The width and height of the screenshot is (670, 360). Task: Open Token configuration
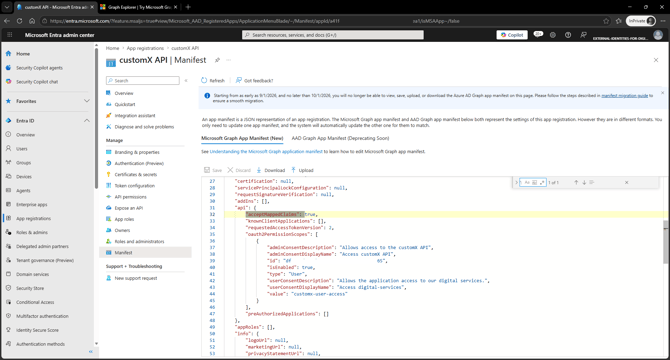pyautogui.click(x=135, y=186)
